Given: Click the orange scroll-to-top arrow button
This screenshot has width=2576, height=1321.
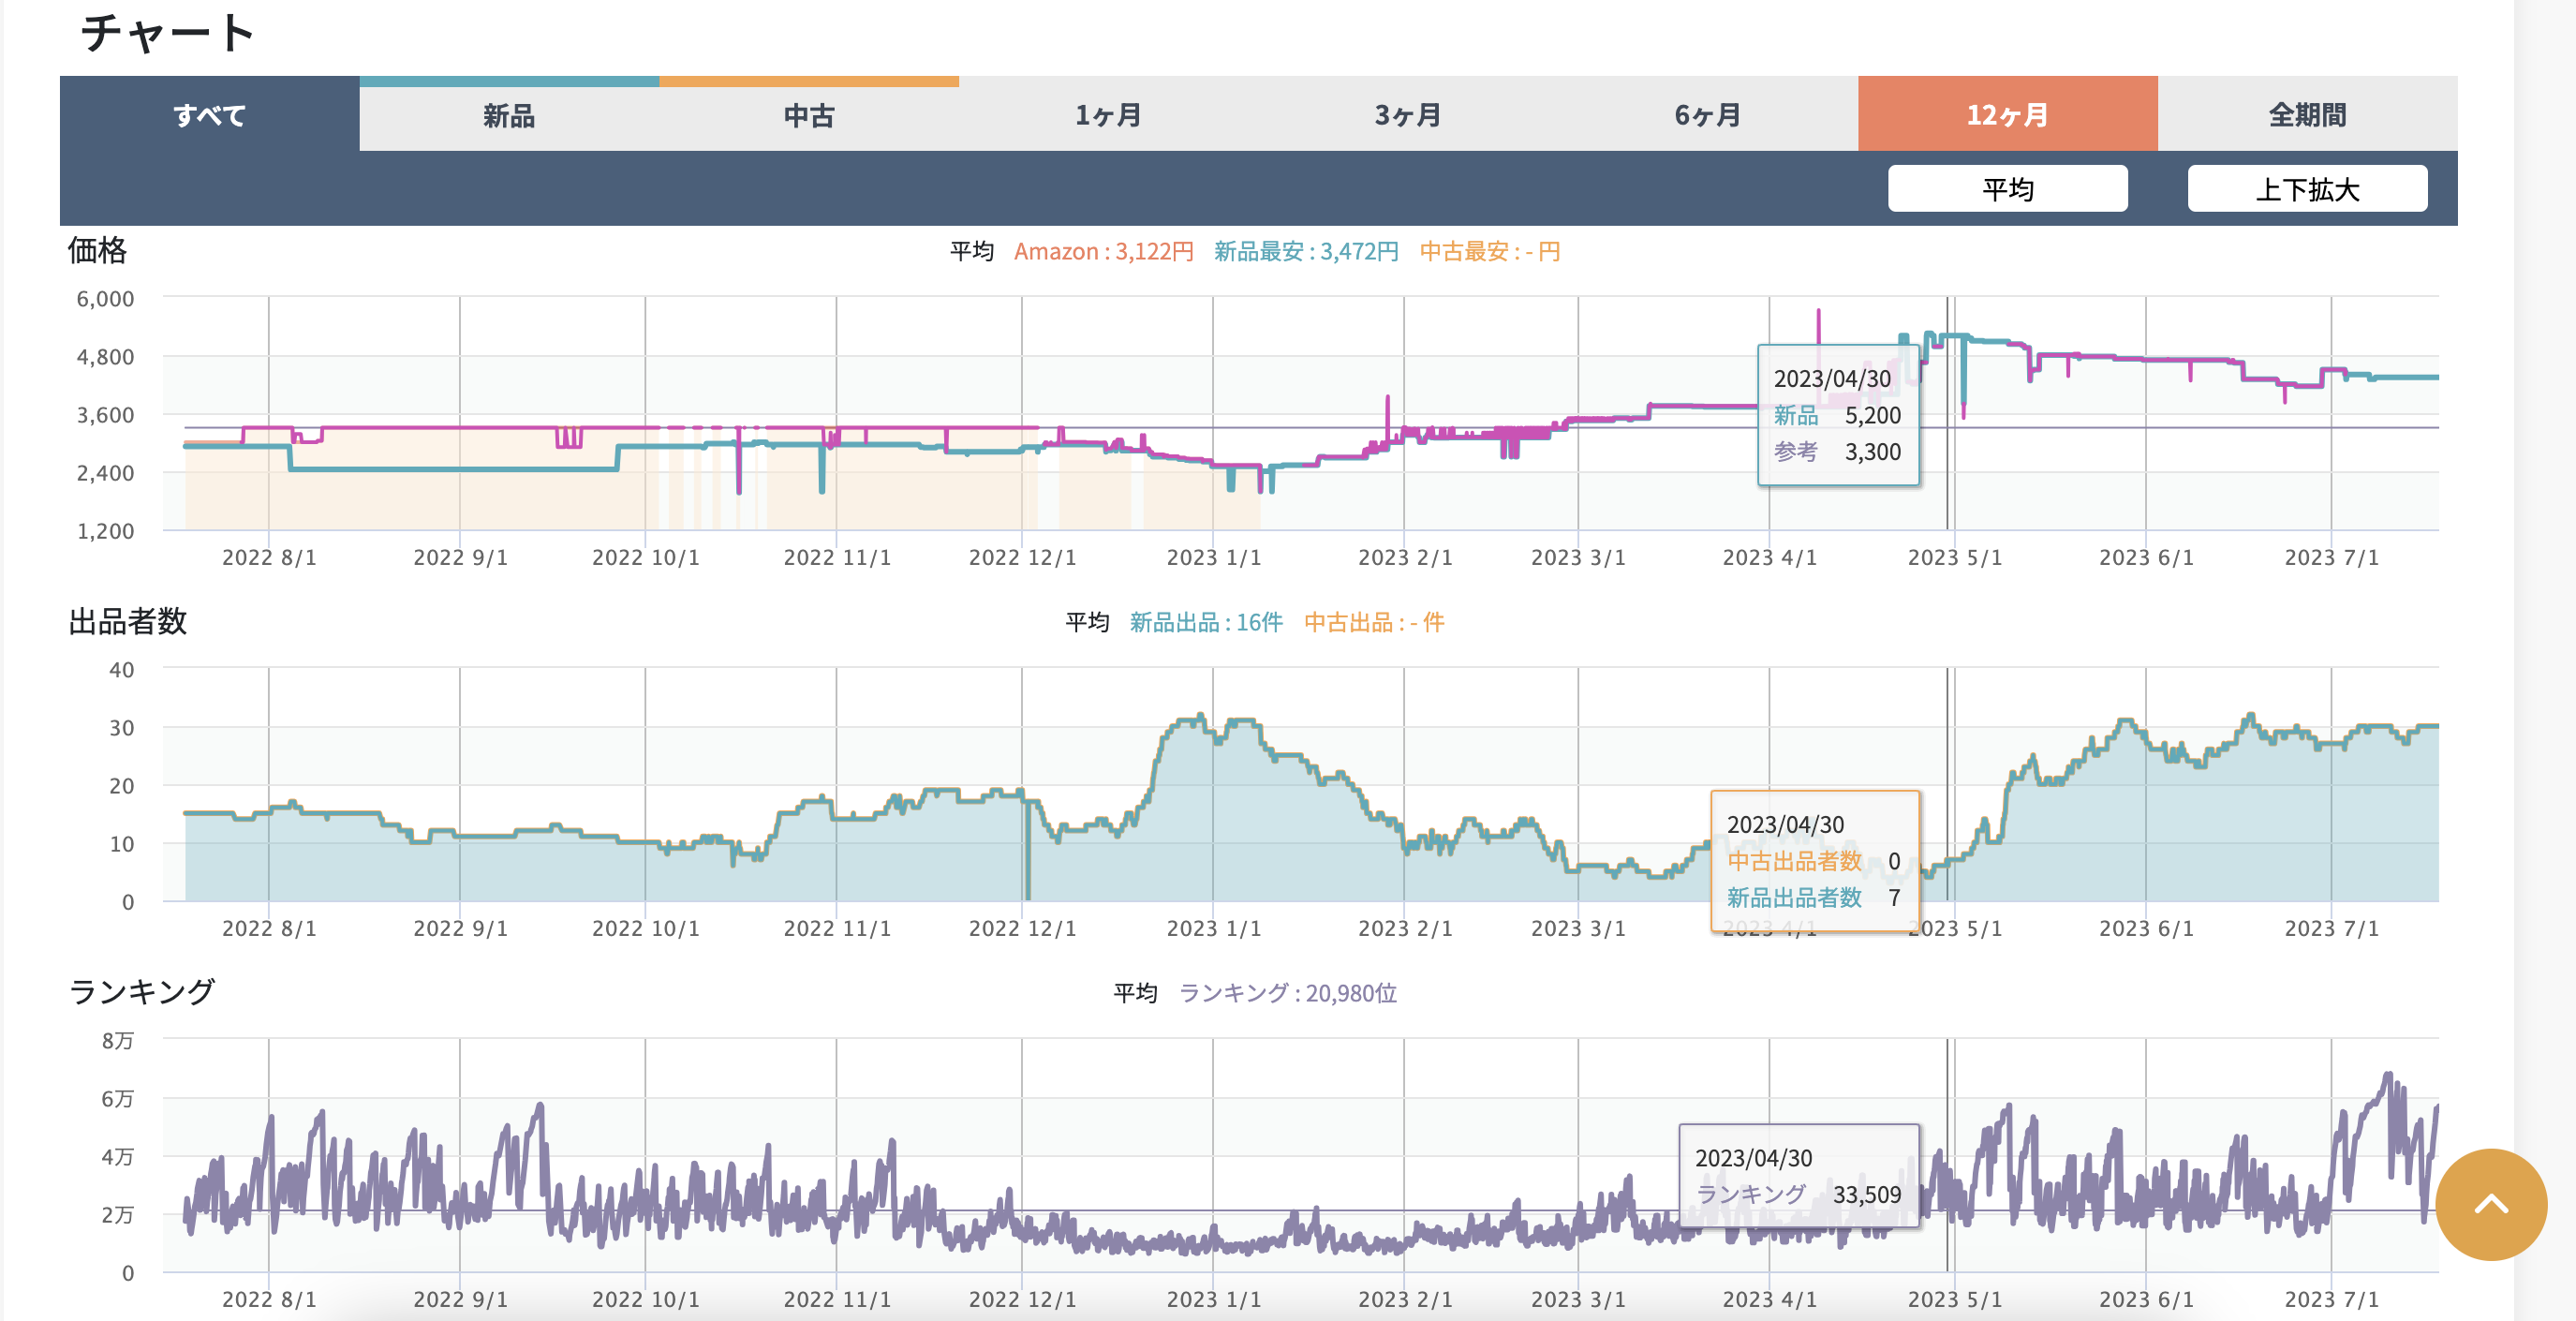Looking at the screenshot, I should (x=2490, y=1204).
